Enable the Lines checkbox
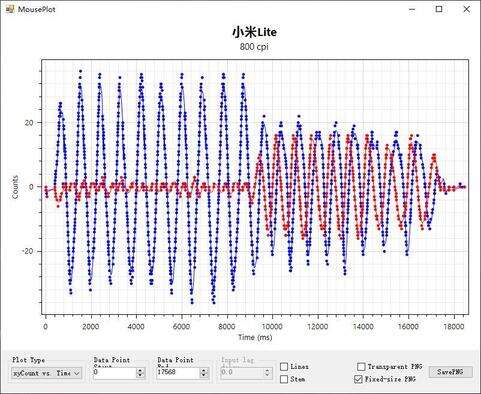 [x=284, y=367]
